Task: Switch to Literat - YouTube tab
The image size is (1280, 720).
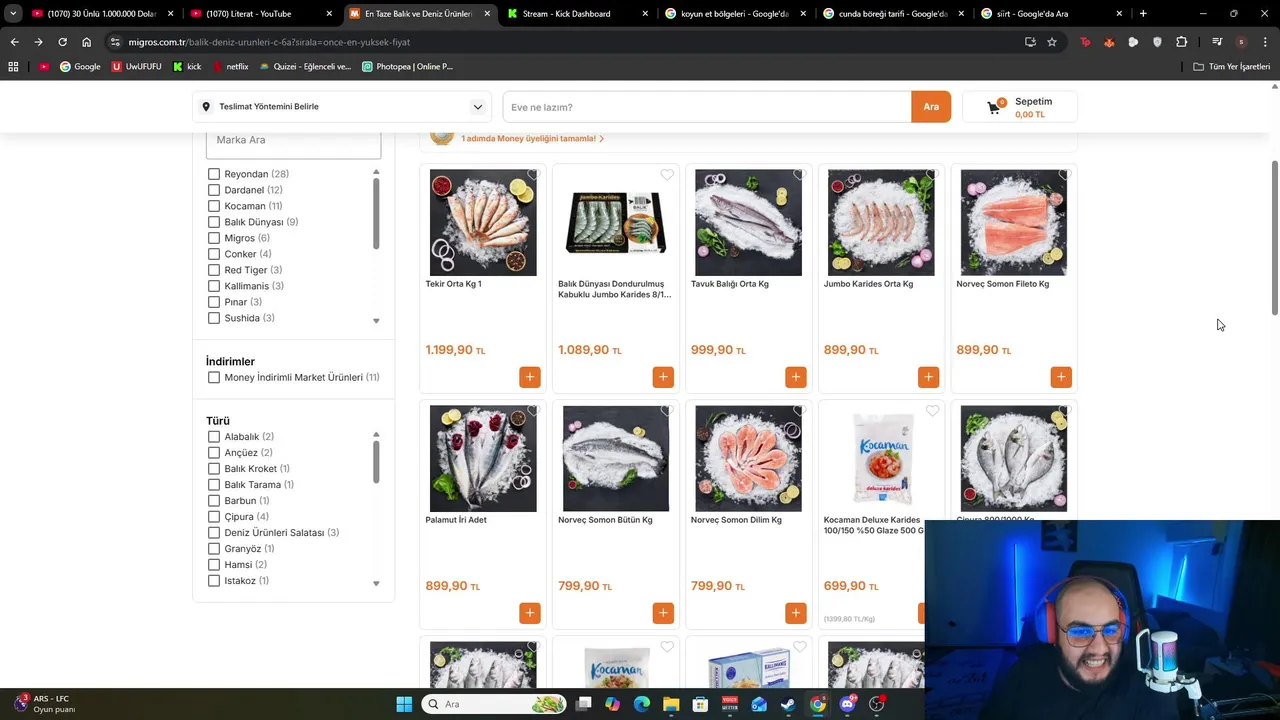Action: point(261,14)
